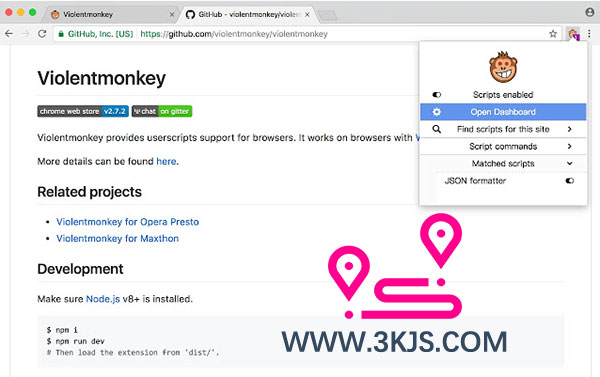Image resolution: width=600 pixels, height=377 pixels.
Task: Collapse Matched scripts chevron
Action: (x=569, y=163)
